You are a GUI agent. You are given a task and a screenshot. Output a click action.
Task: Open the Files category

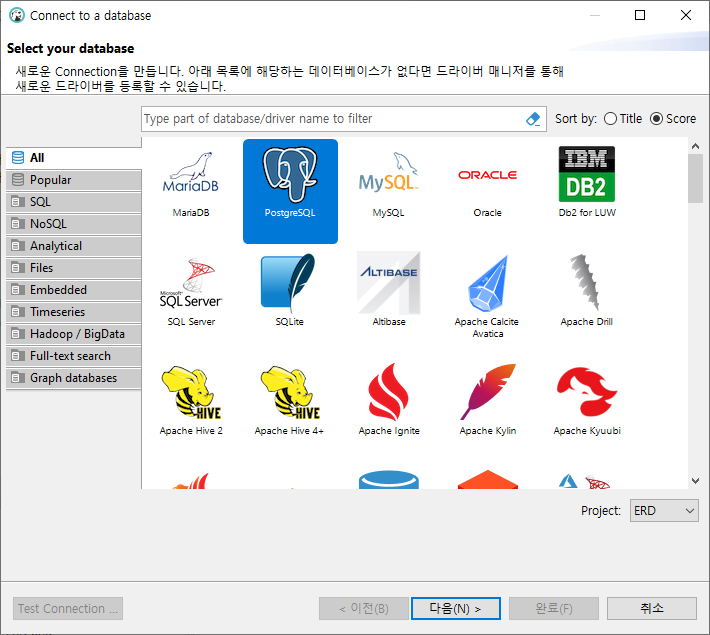[x=74, y=268]
